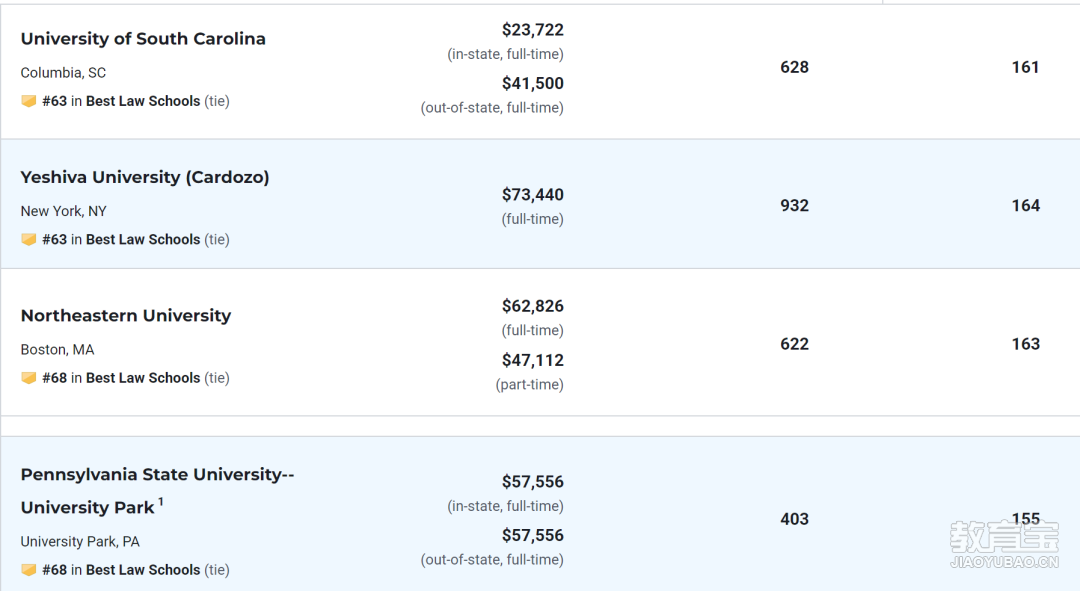Click the Yeshiva University ranking badge icon
Viewport: 1080px width, 591px height.
coord(28,240)
